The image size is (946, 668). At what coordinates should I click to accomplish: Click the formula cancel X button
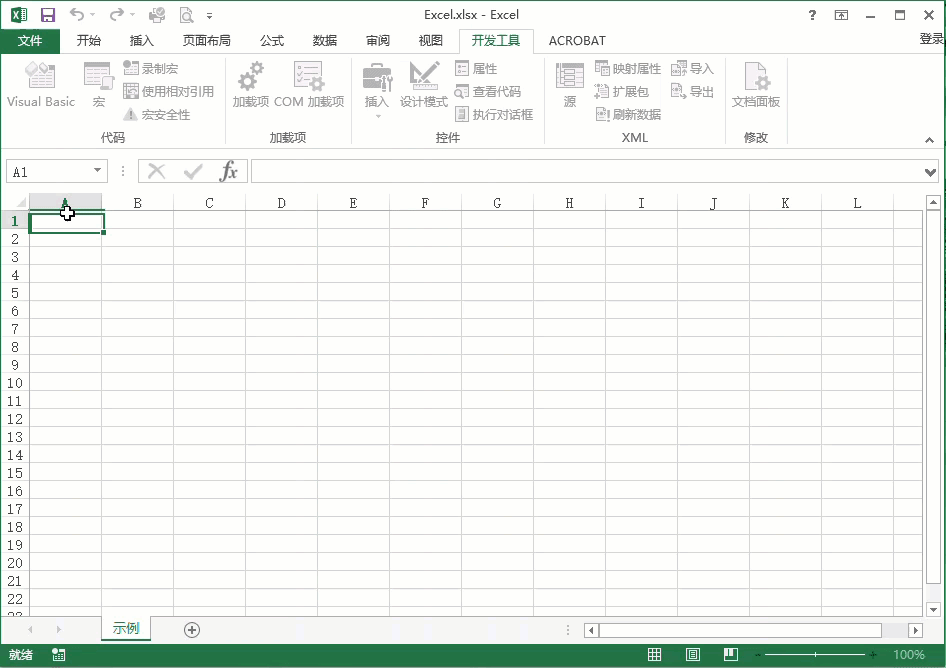pyautogui.click(x=157, y=171)
